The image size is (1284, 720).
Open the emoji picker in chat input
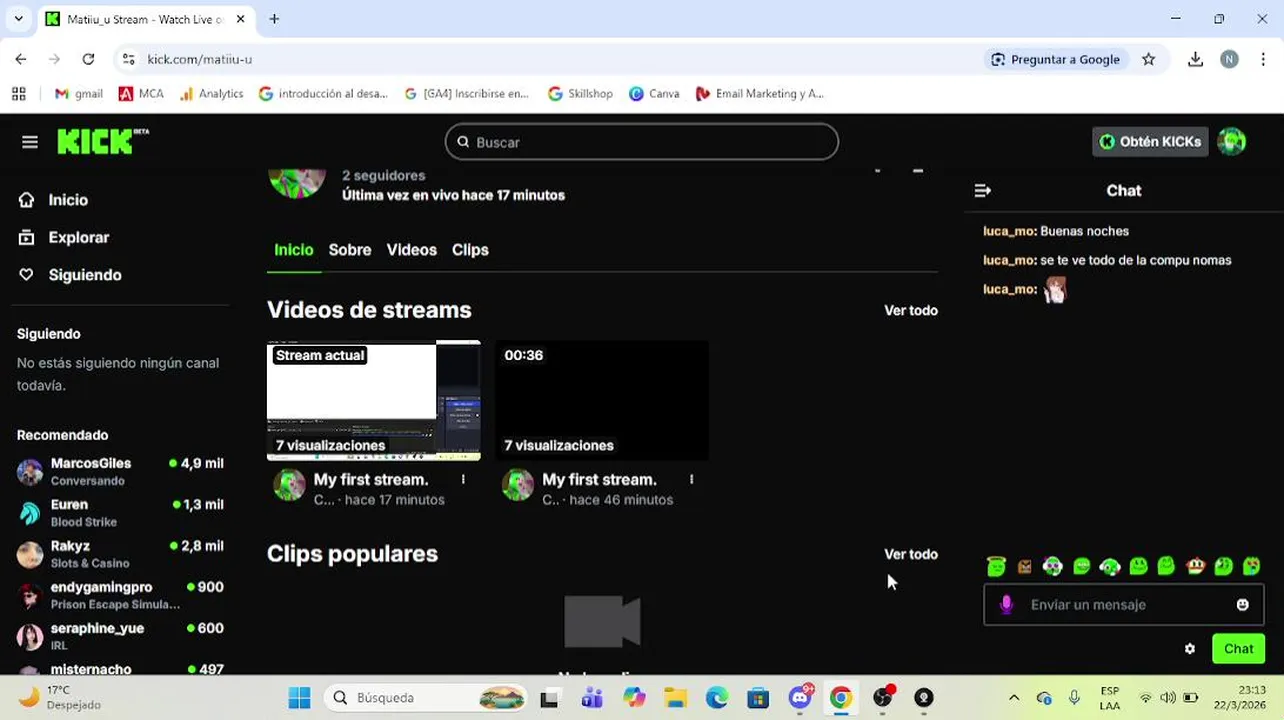1242,605
